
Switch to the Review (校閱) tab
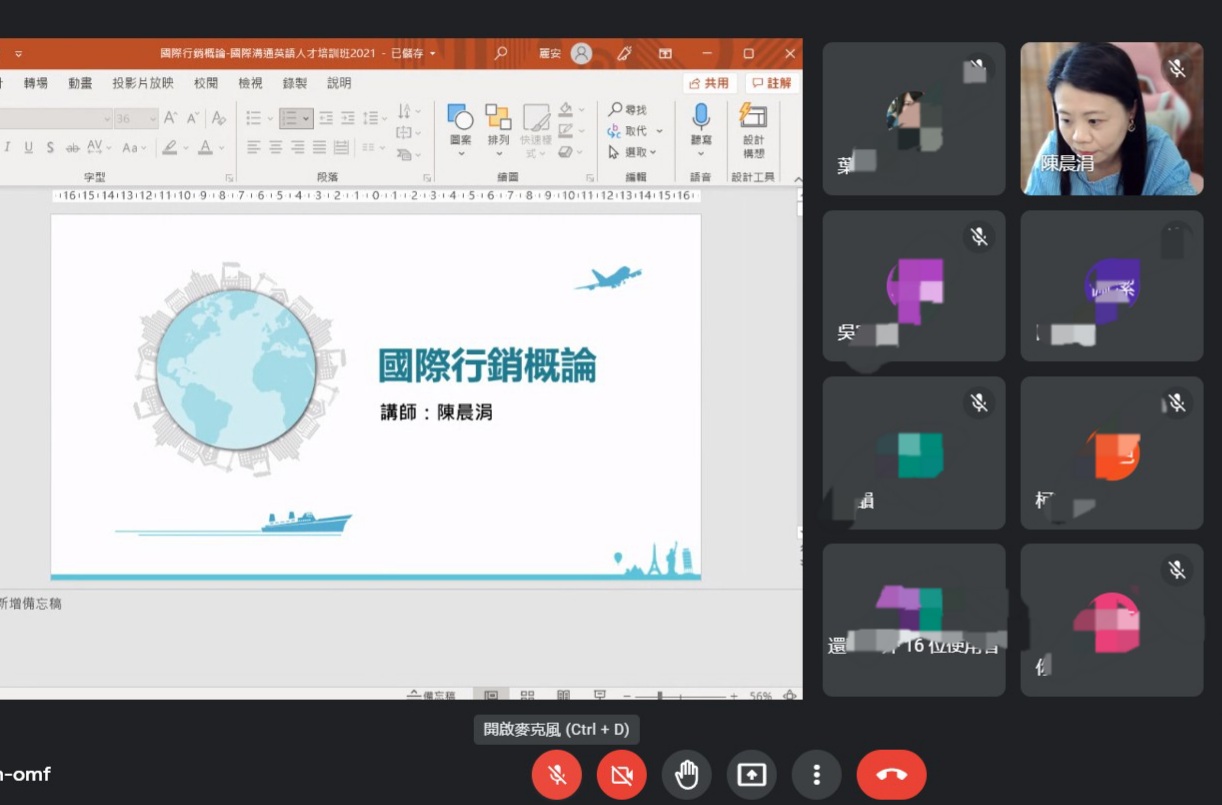(206, 83)
